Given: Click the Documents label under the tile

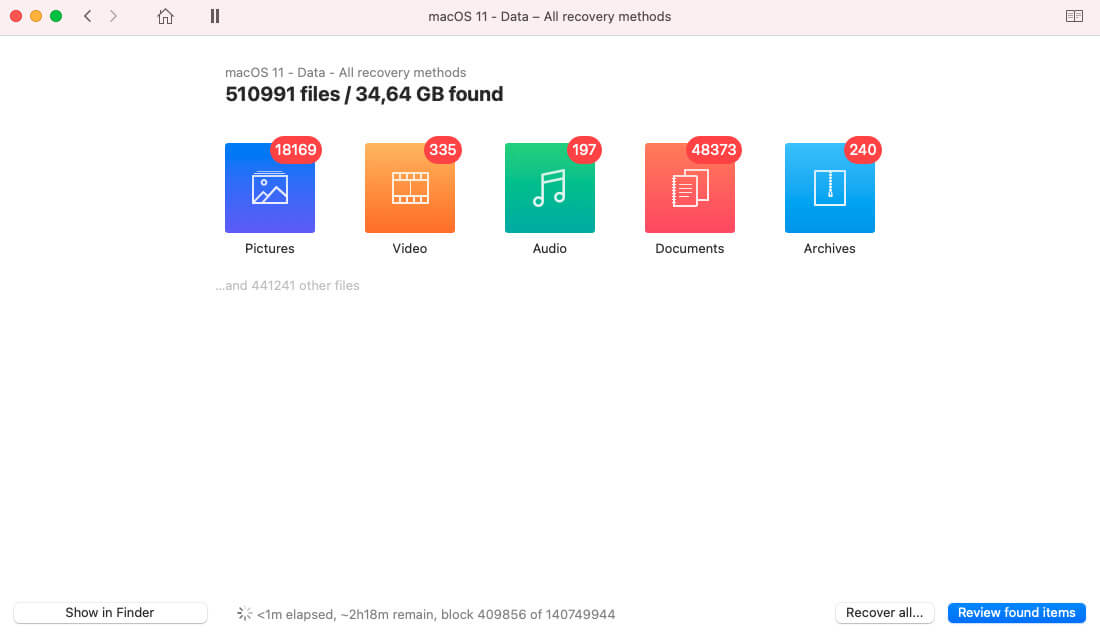Looking at the screenshot, I should 690,248.
